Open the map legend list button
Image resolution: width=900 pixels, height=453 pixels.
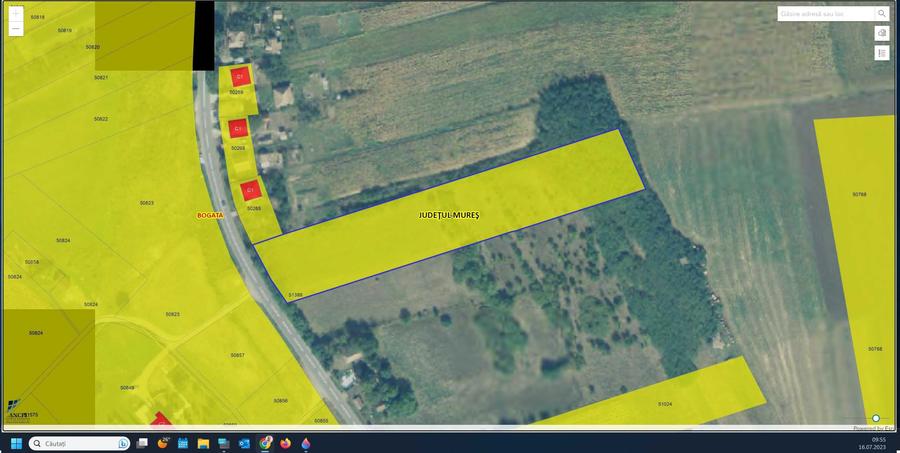882,53
